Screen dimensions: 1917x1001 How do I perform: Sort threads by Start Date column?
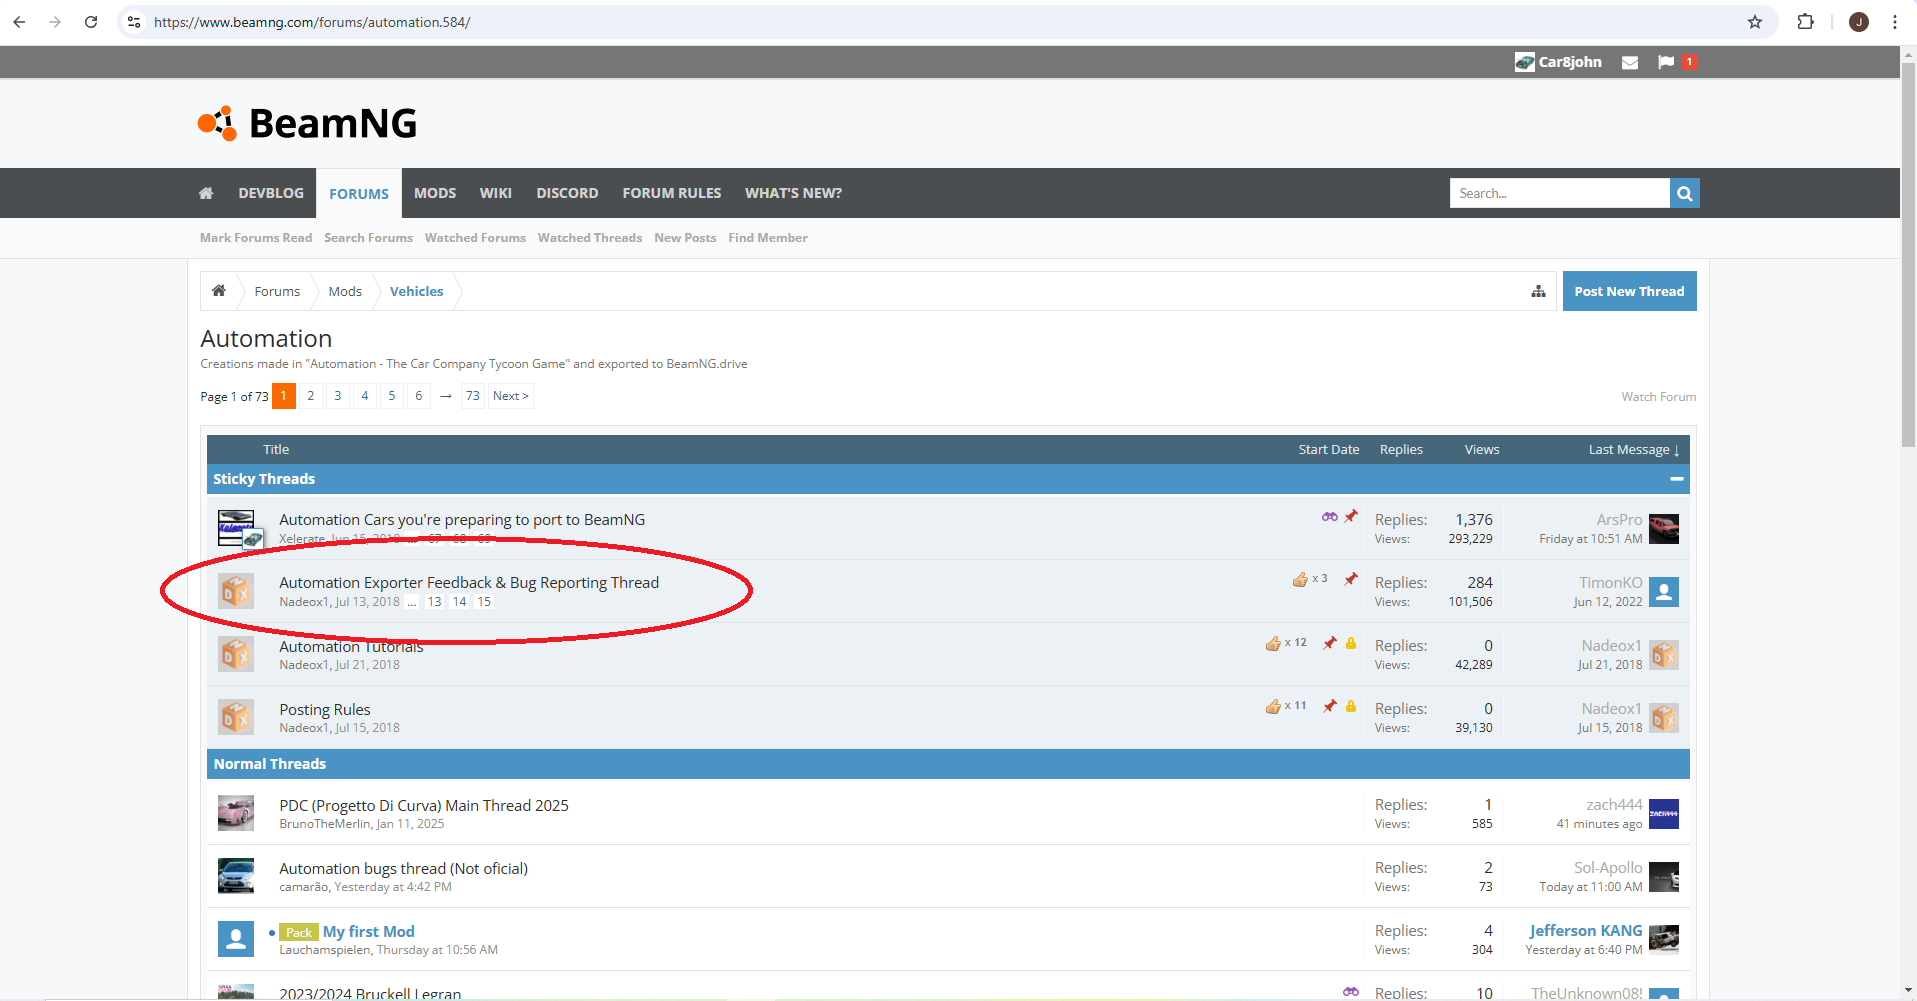1329,450
